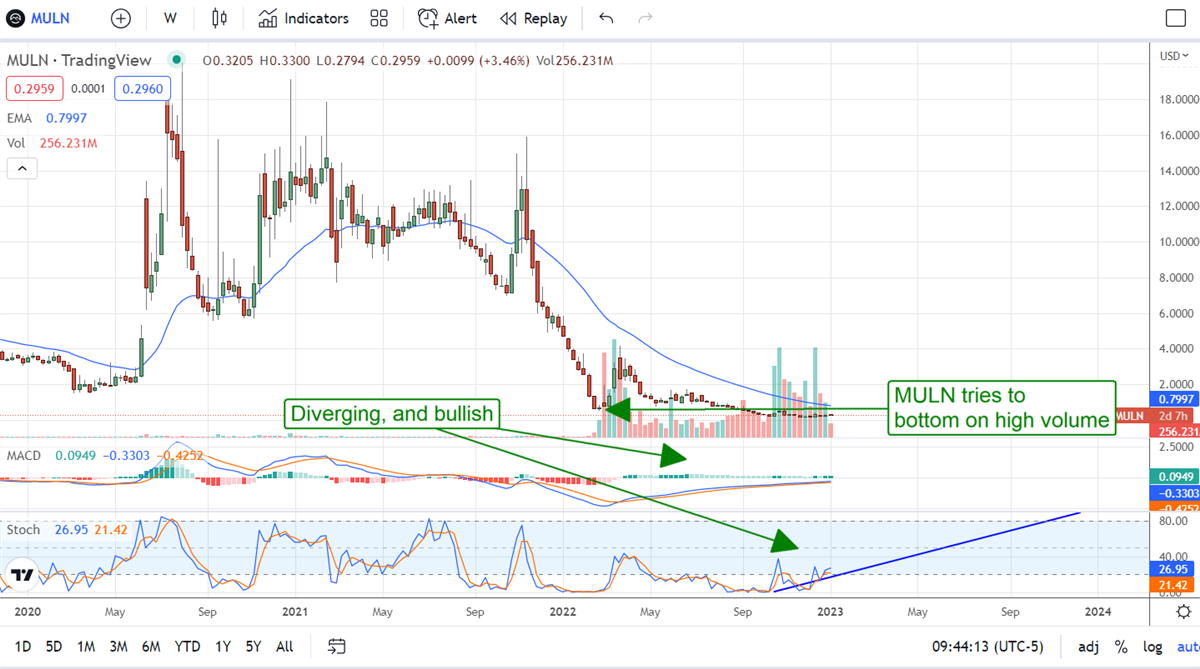Click the redo arrow
The image size is (1200, 669).
[x=645, y=18]
